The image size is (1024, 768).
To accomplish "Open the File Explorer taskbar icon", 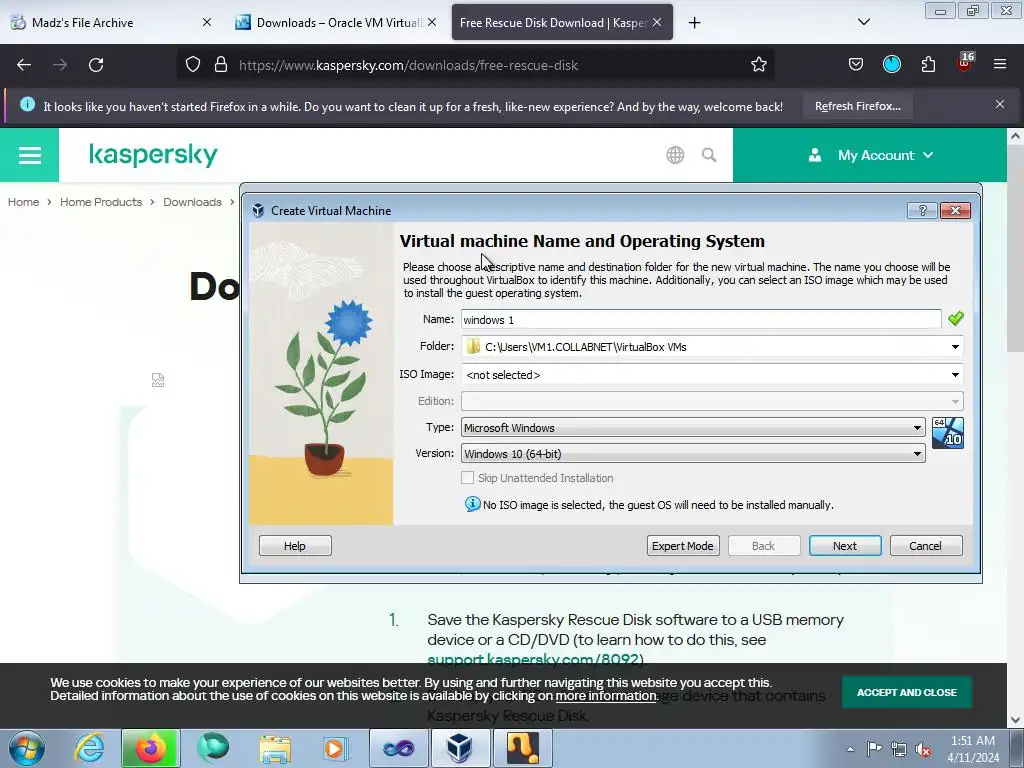I will 275,748.
